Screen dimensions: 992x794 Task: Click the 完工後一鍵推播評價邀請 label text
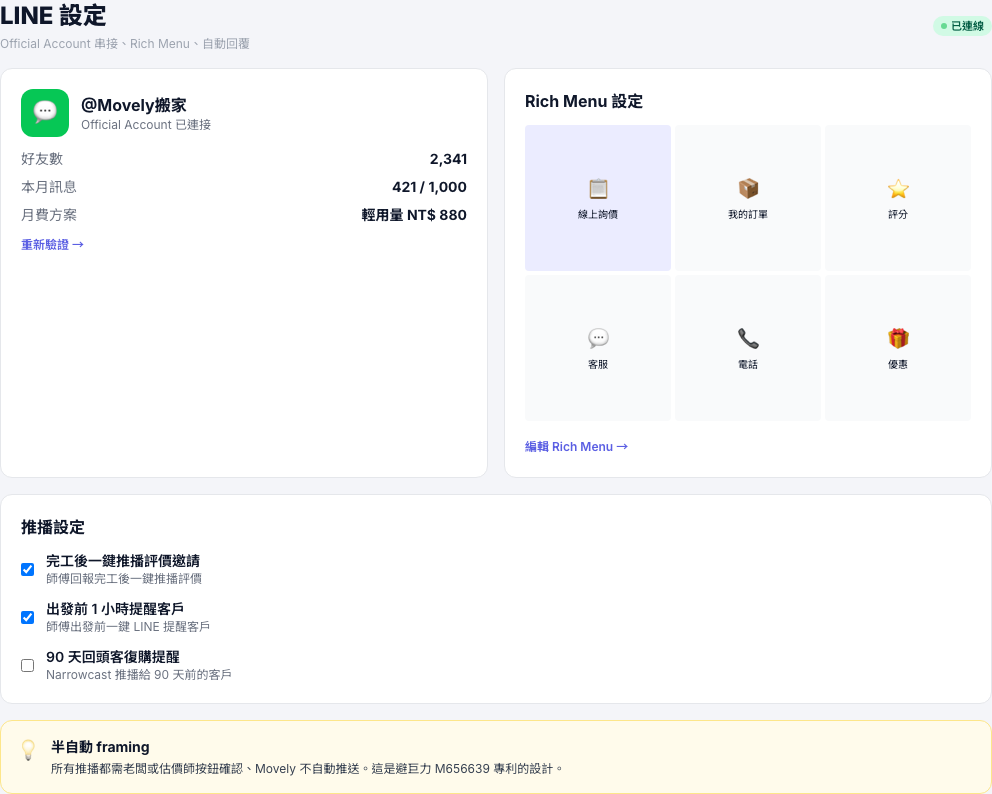coord(123,561)
